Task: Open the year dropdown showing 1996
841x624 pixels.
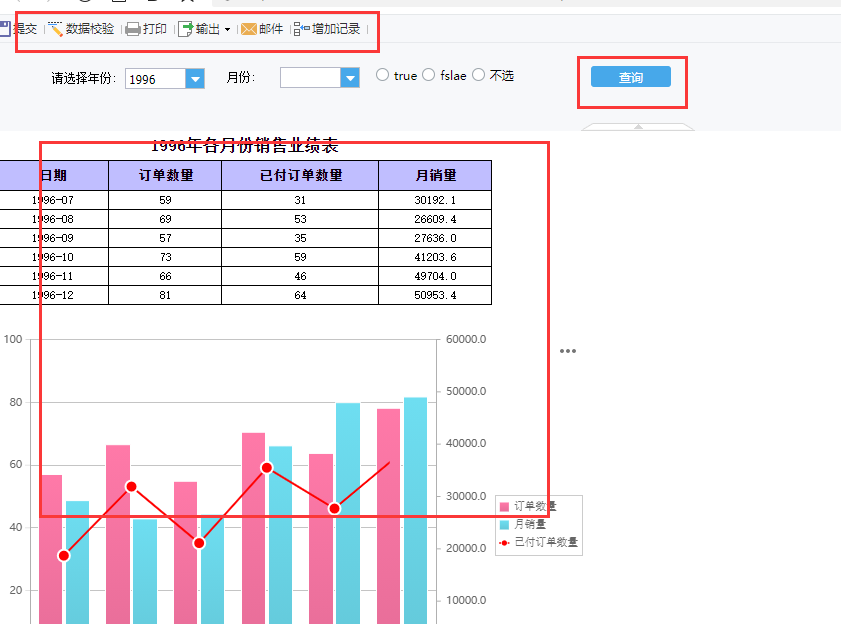Action: [195, 79]
